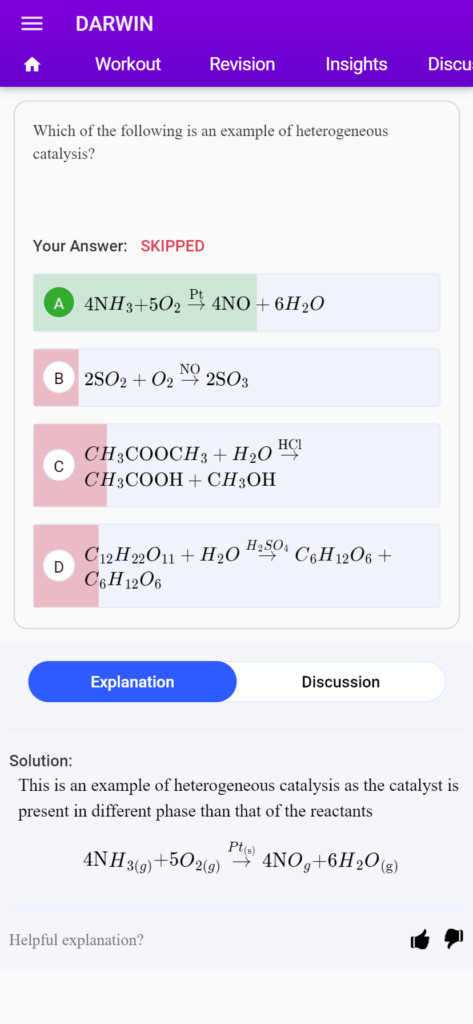Select option C circle badge
473x1024 pixels.
point(59,466)
